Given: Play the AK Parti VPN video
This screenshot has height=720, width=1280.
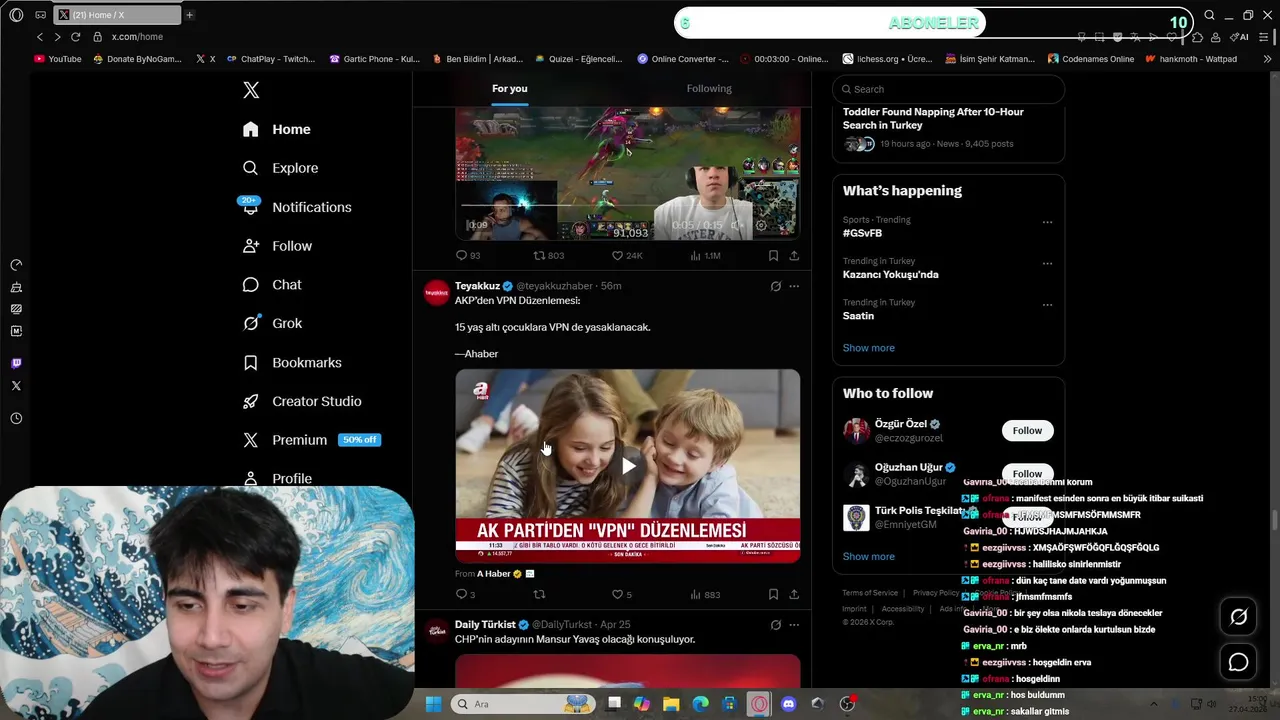Looking at the screenshot, I should click(628, 465).
